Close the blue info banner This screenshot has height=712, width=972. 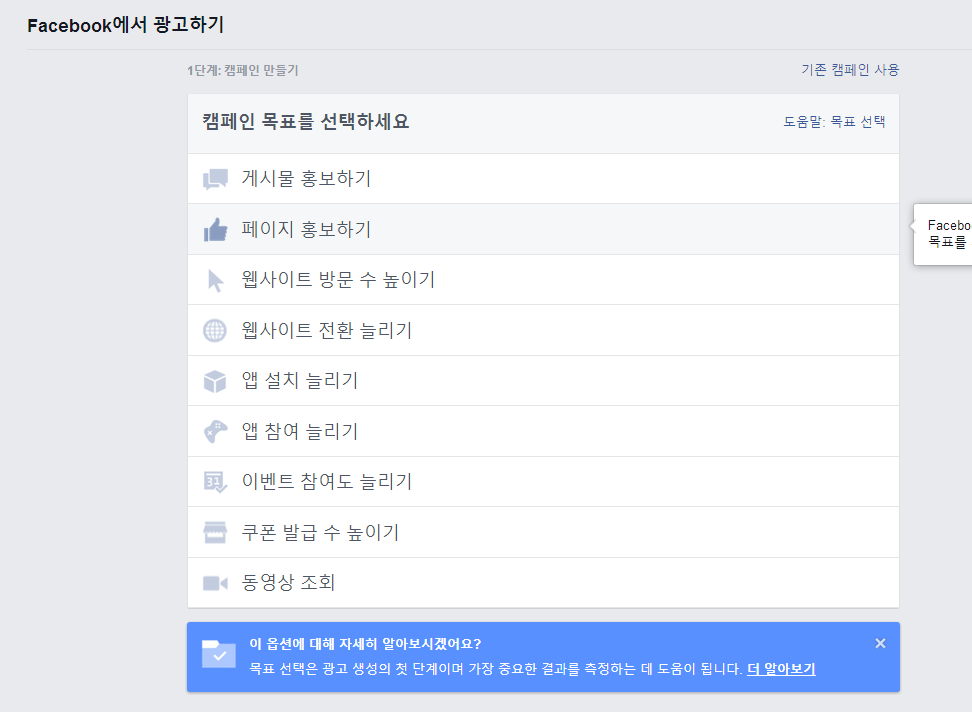[880, 643]
